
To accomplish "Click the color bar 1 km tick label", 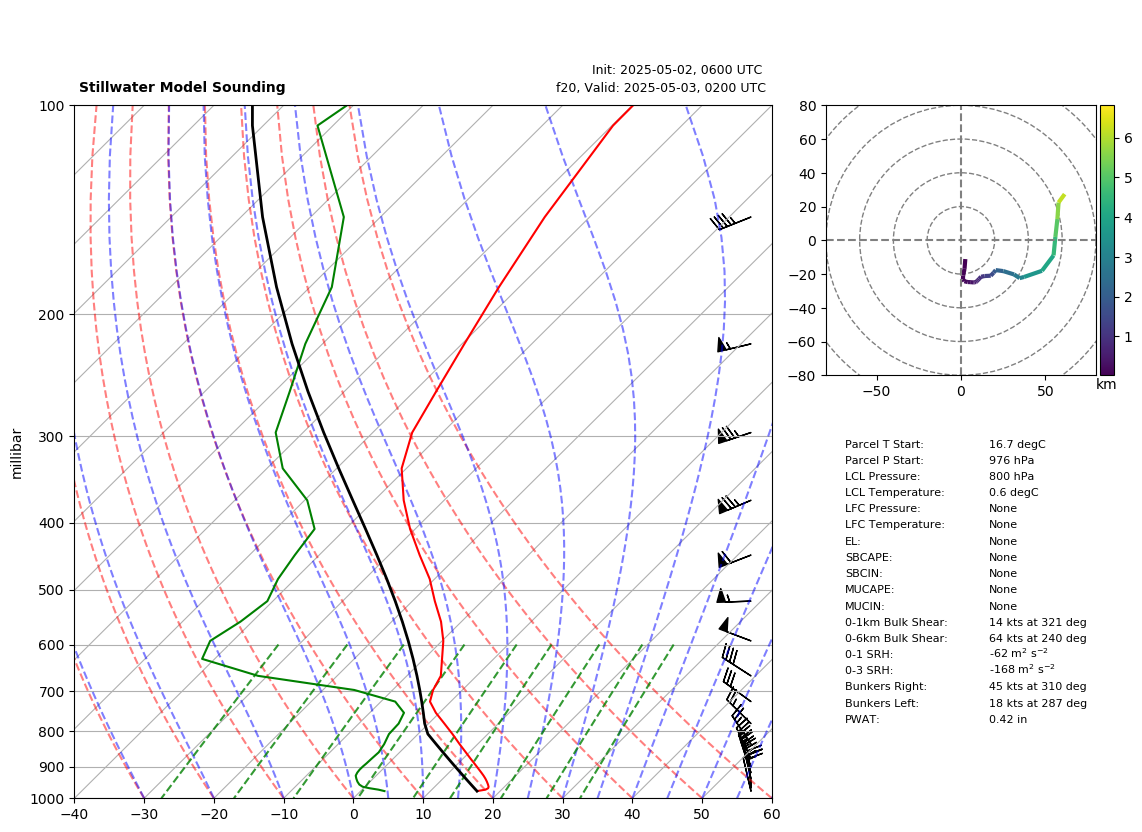I will (1128, 337).
